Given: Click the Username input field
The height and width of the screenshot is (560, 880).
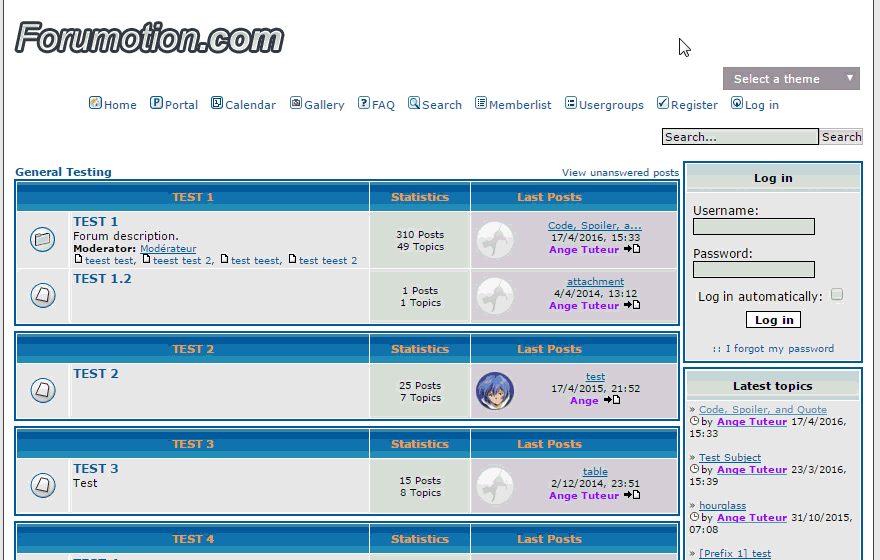Looking at the screenshot, I should pyautogui.click(x=754, y=227).
